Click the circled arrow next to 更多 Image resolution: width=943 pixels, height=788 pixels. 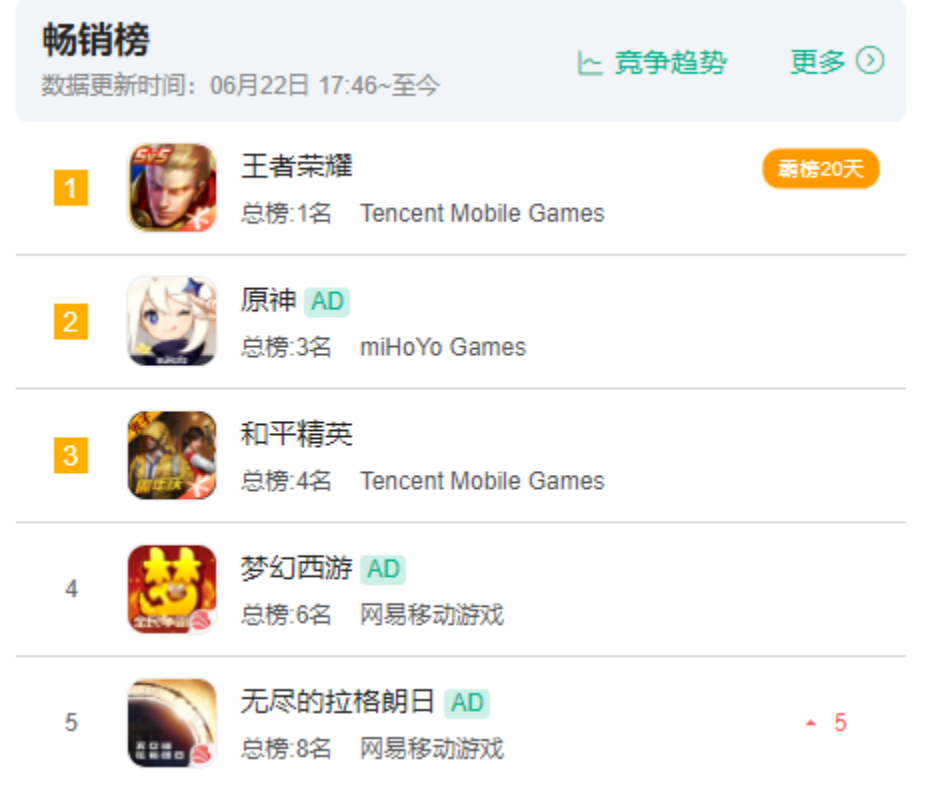pyautogui.click(x=870, y=61)
